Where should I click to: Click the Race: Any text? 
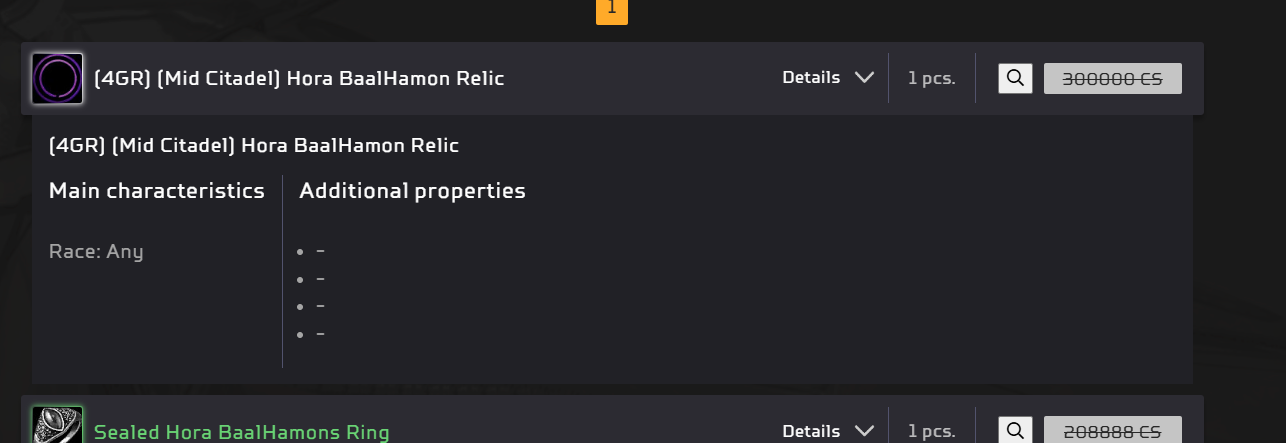[x=96, y=252]
